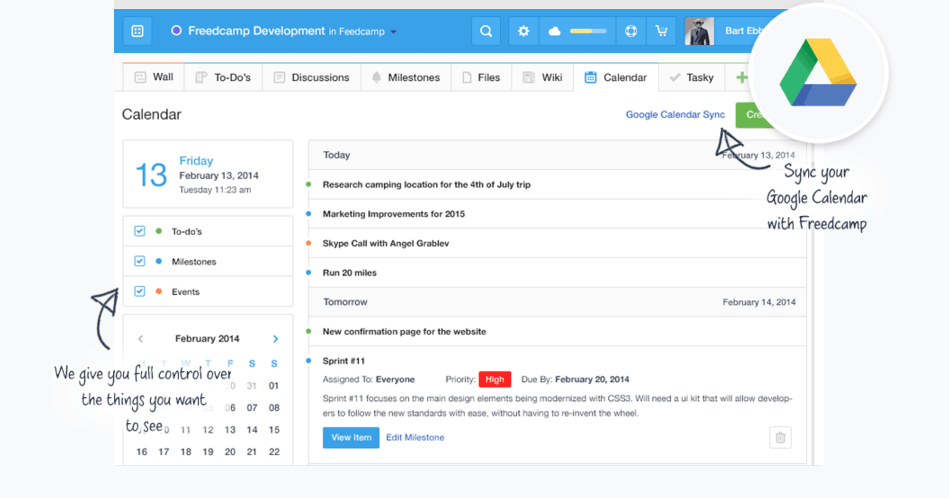The width and height of the screenshot is (949, 498).
Task: Open 'Skype Call with Angel Grablev' event
Action: click(x=386, y=243)
